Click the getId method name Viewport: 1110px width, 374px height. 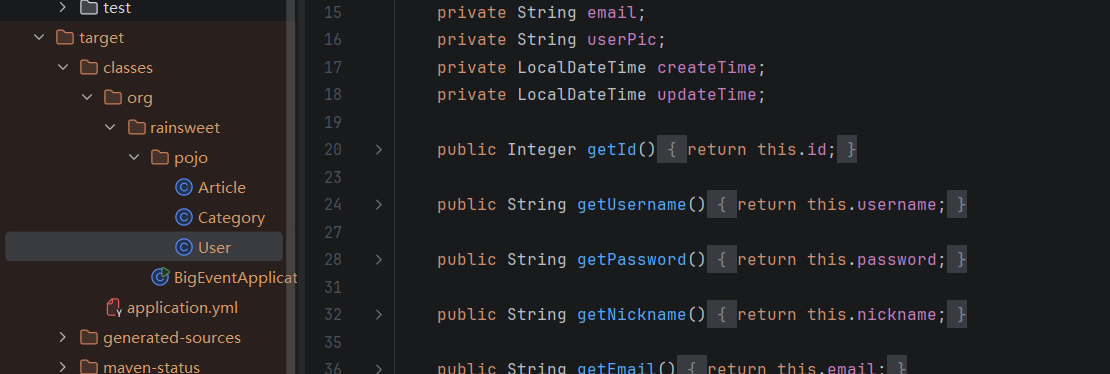coord(612,149)
